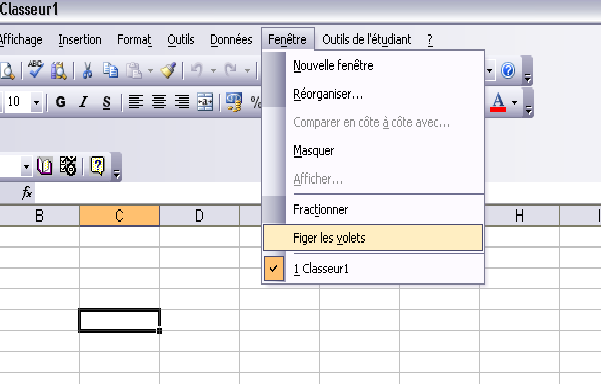Open Outils de l'étudiant menu
This screenshot has height=384, width=601.
click(366, 39)
